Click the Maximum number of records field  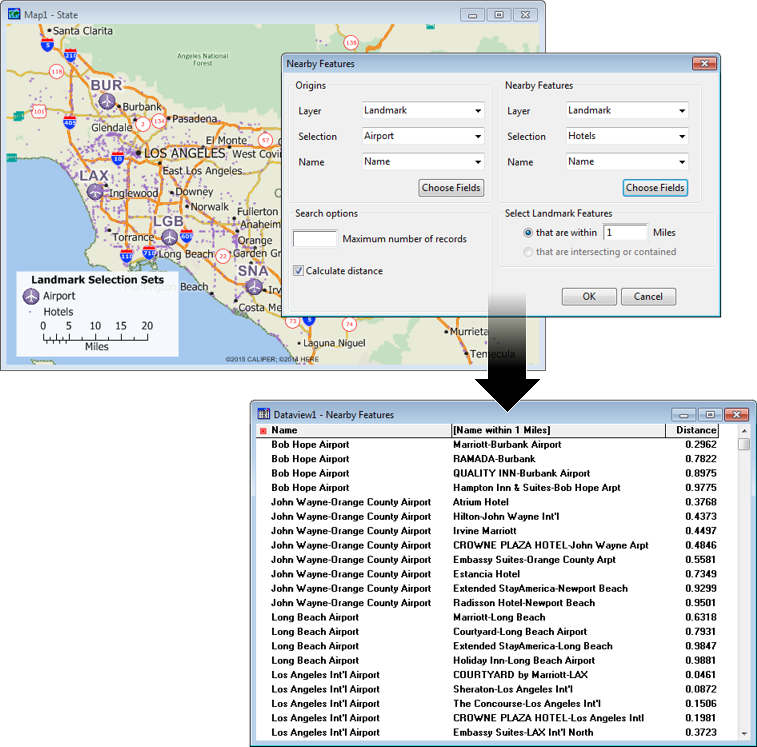point(314,239)
